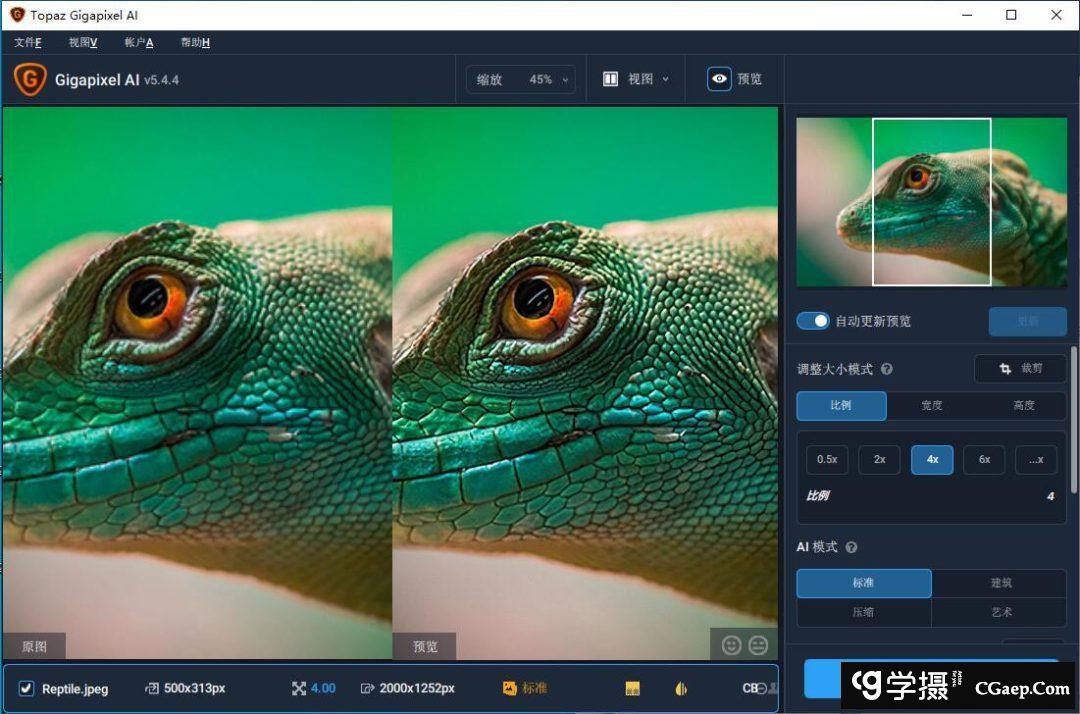Image resolution: width=1080 pixels, height=714 pixels.
Task: Click the 裁剪 crop button
Action: pyautogui.click(x=1020, y=368)
